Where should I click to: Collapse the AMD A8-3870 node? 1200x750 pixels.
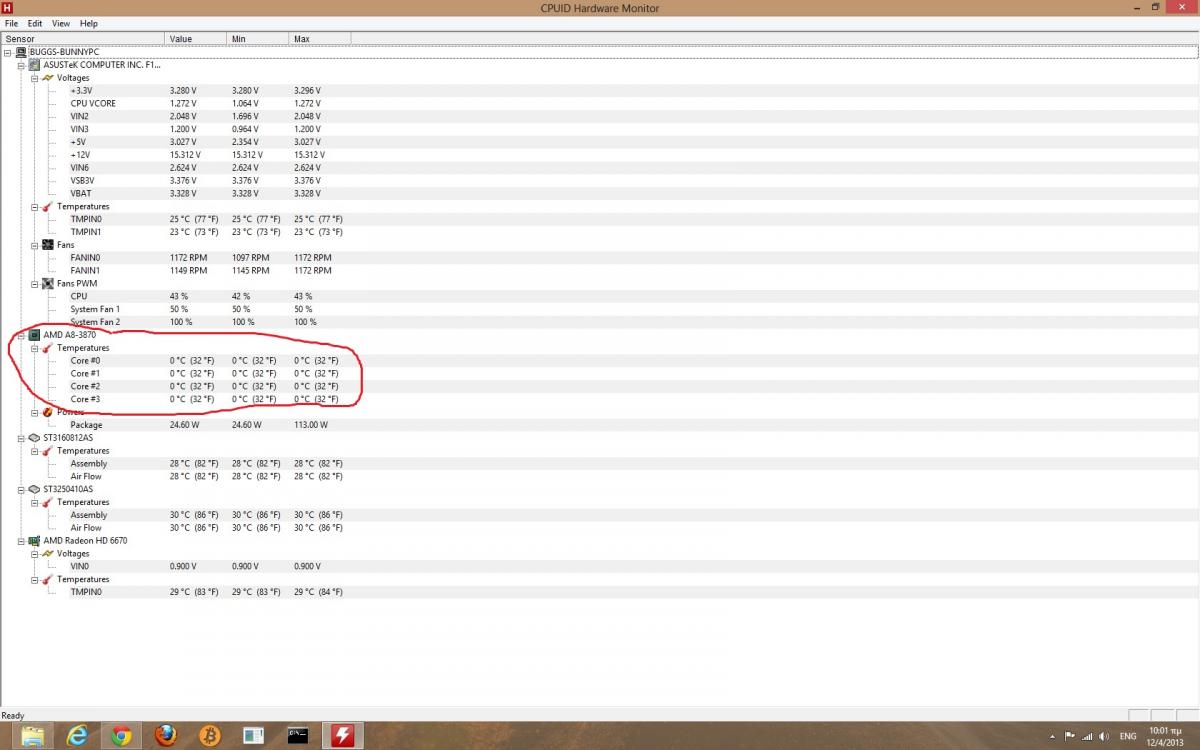[22, 335]
